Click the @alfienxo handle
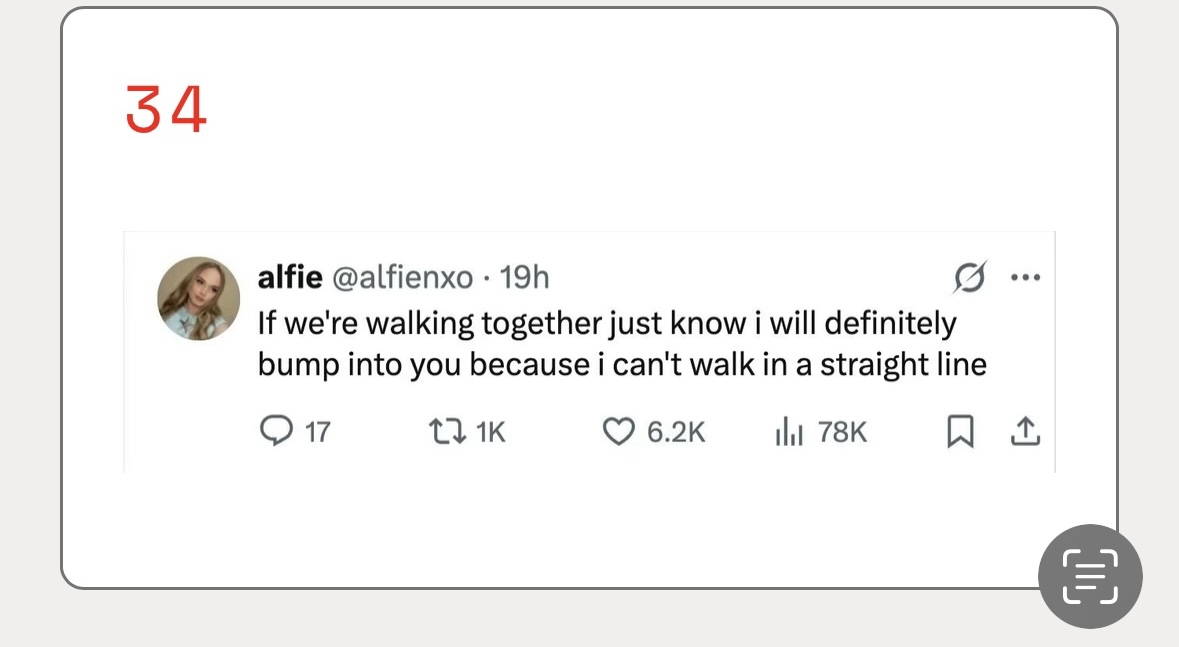This screenshot has height=647, width=1179. pos(402,277)
